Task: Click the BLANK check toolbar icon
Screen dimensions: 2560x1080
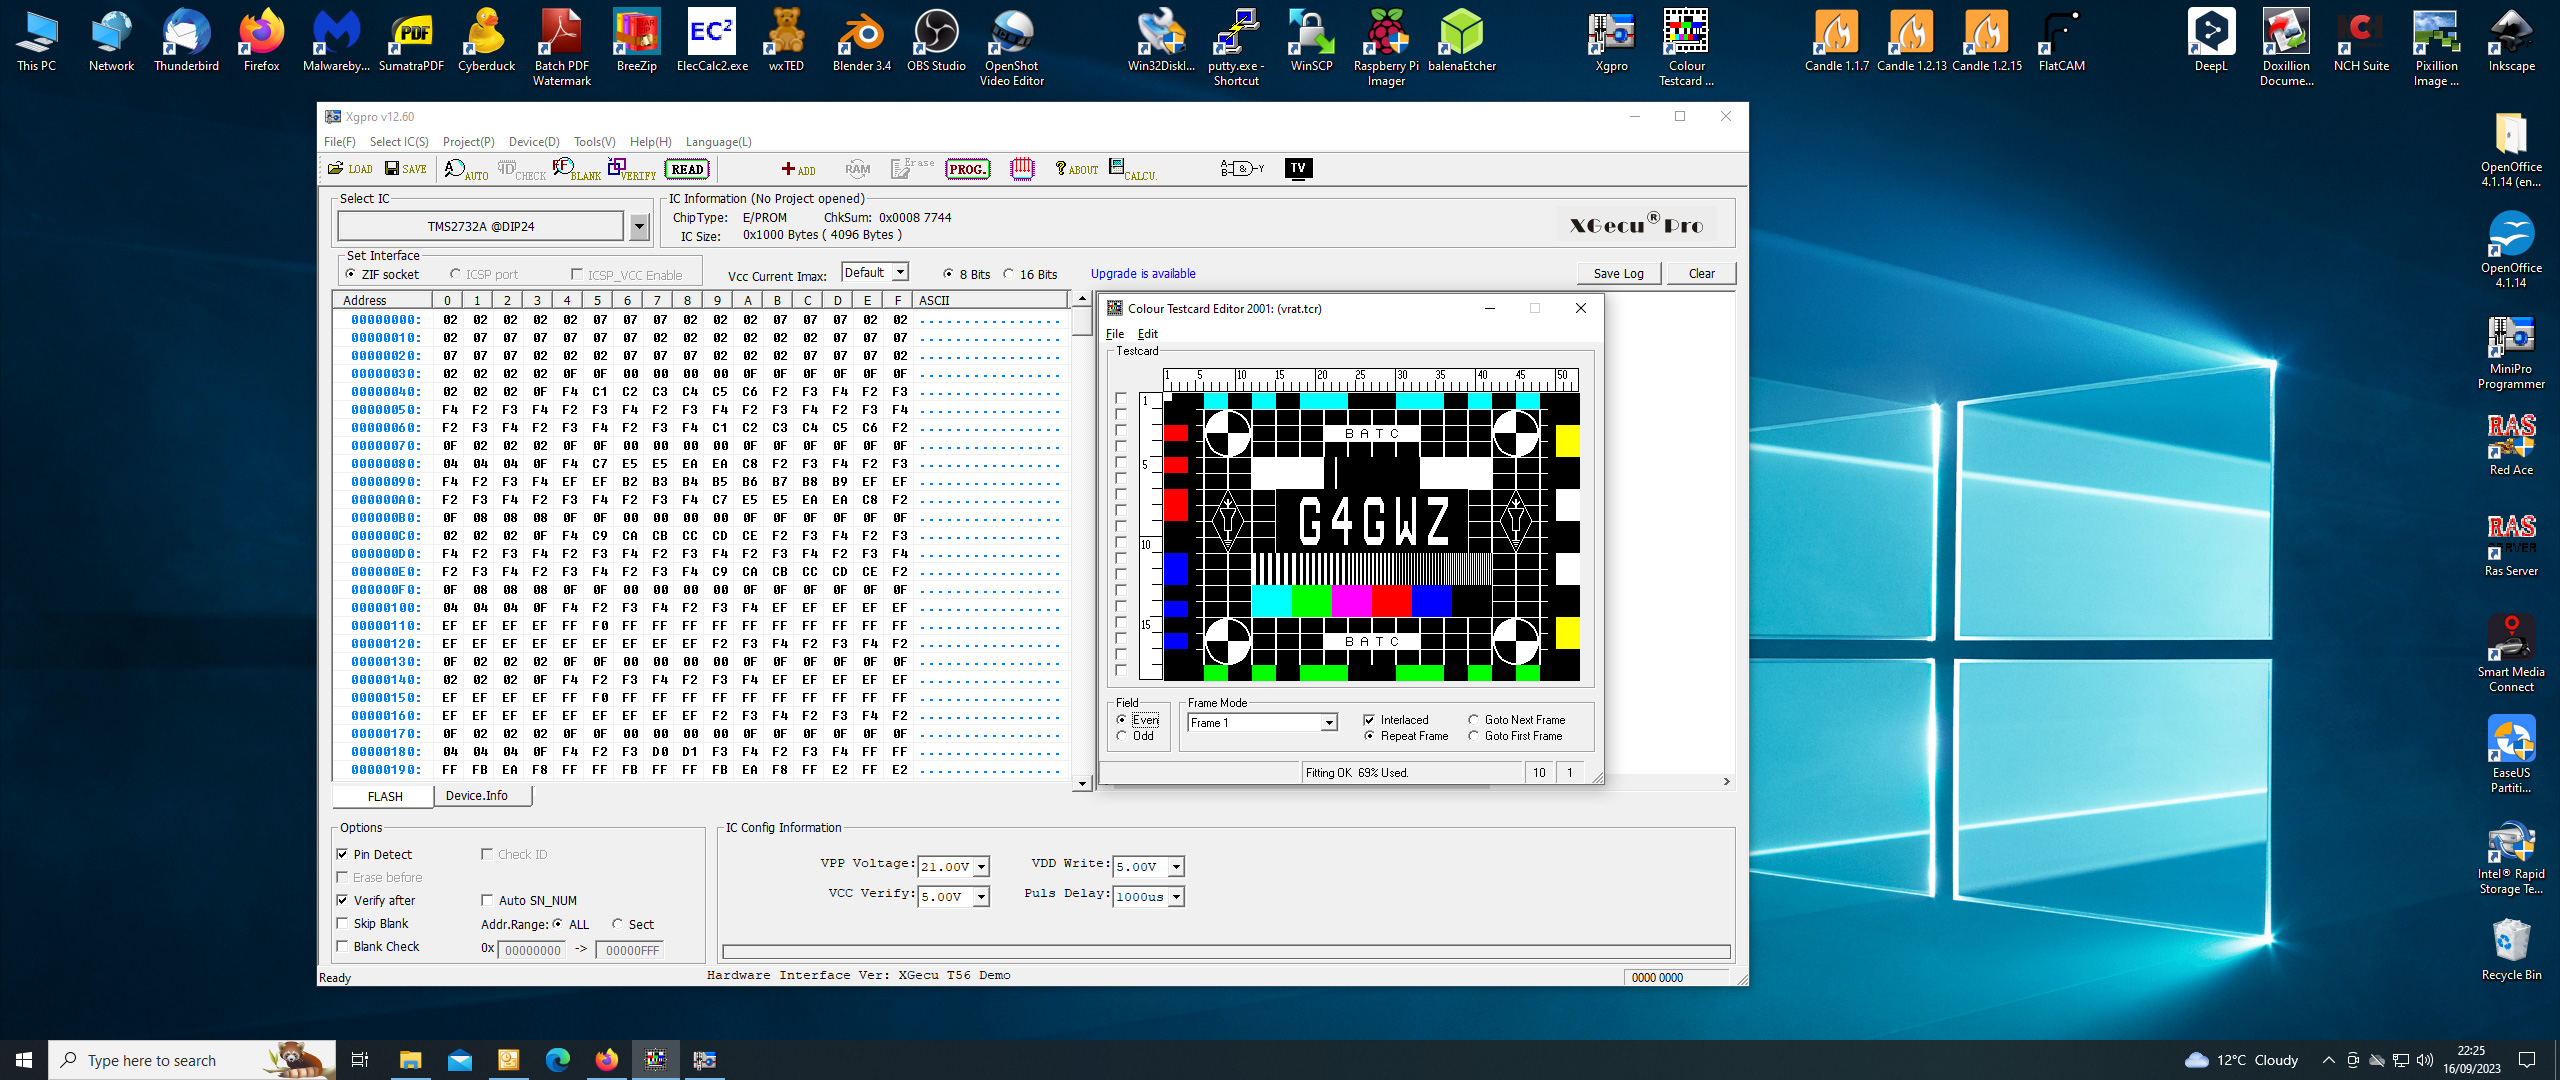Action: (x=576, y=169)
